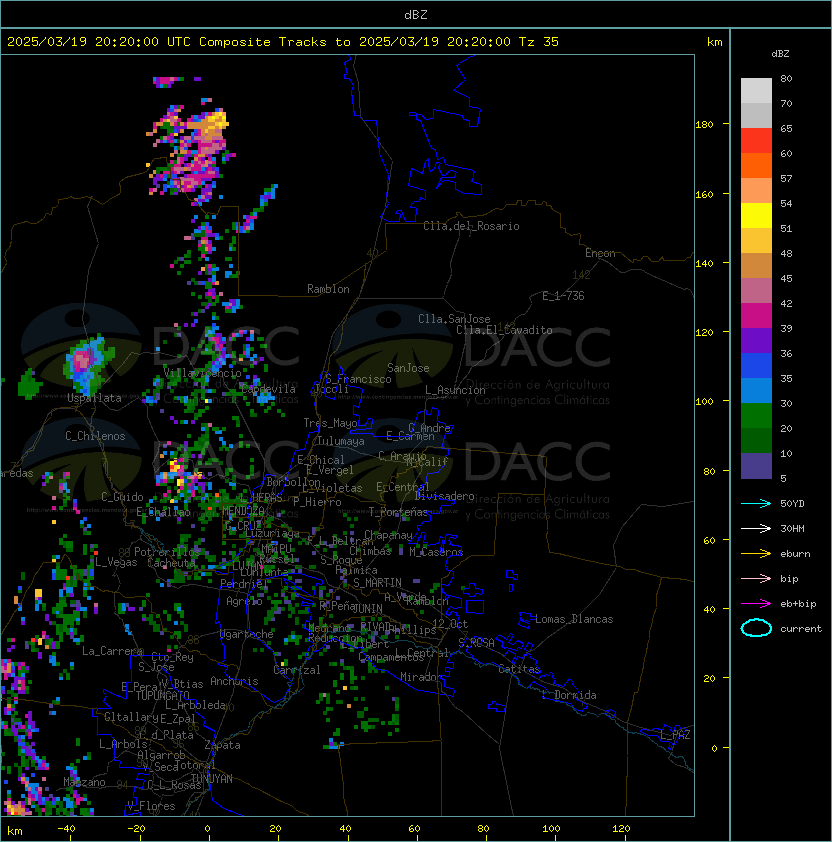Click the 'Catitas' map label
This screenshot has width=832, height=842.
519,669
